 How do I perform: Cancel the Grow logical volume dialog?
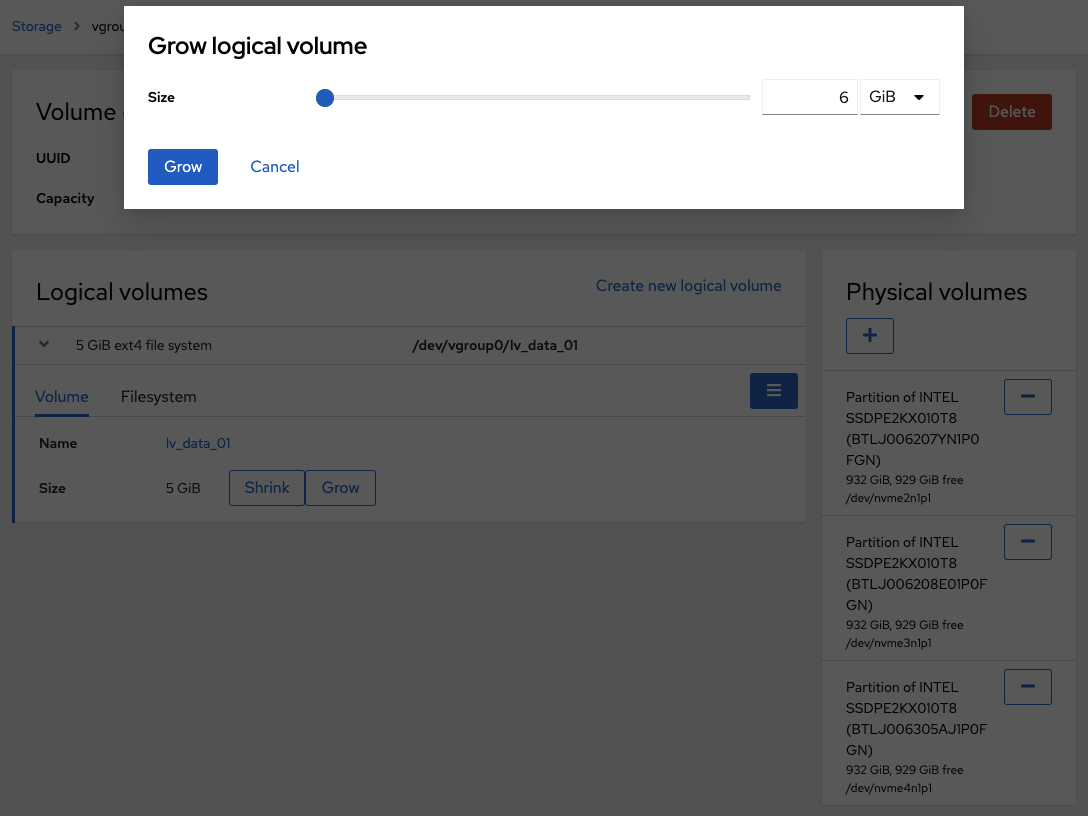click(x=275, y=167)
